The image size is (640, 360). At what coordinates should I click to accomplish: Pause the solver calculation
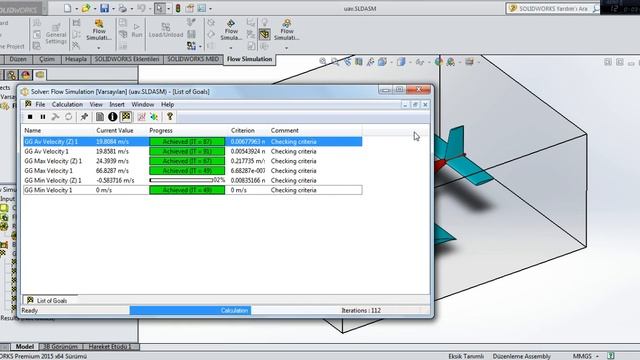click(42, 117)
